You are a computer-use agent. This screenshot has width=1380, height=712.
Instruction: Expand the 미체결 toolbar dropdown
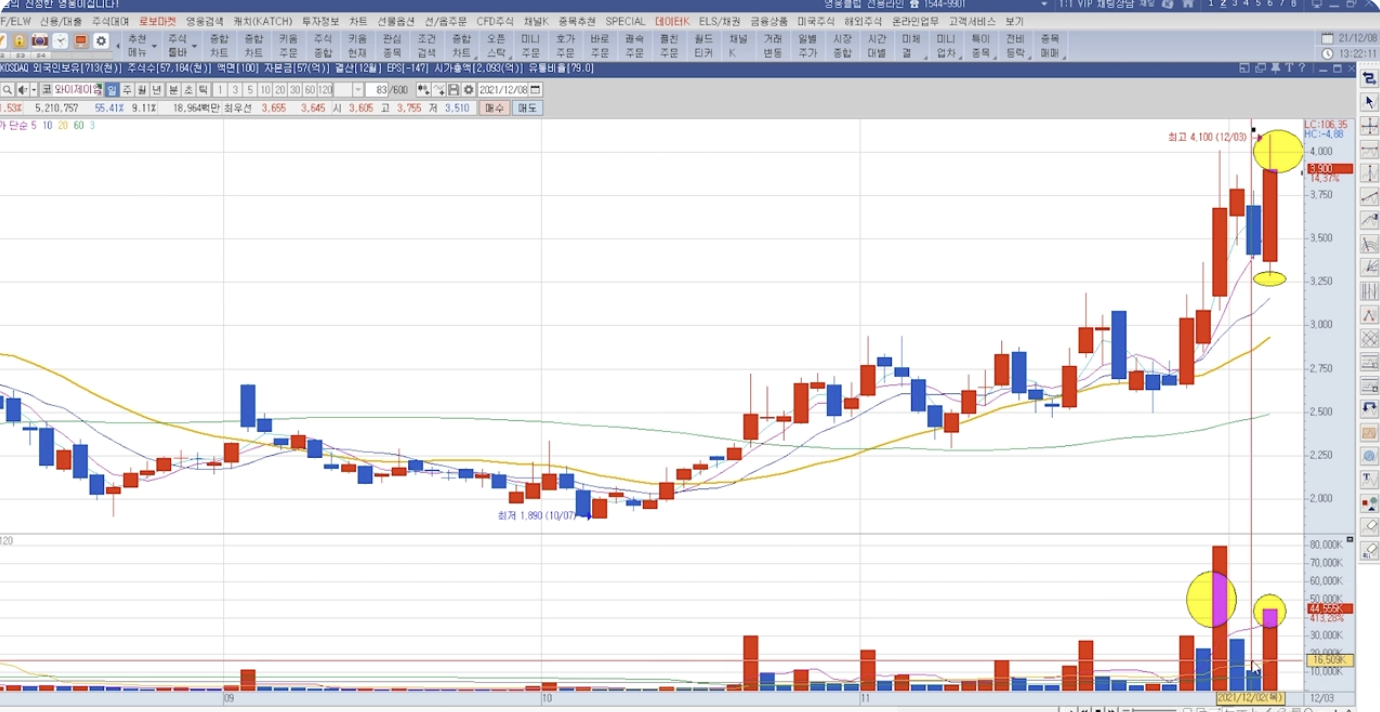(x=924, y=57)
